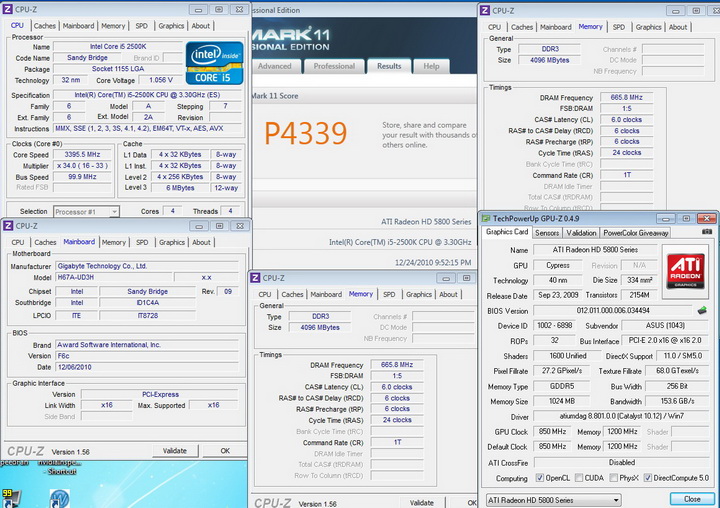Click the Manufacturer field 'Gigabyte Technology Co., Ltd.'
Image resolution: width=720 pixels, height=508 pixels.
point(147,266)
